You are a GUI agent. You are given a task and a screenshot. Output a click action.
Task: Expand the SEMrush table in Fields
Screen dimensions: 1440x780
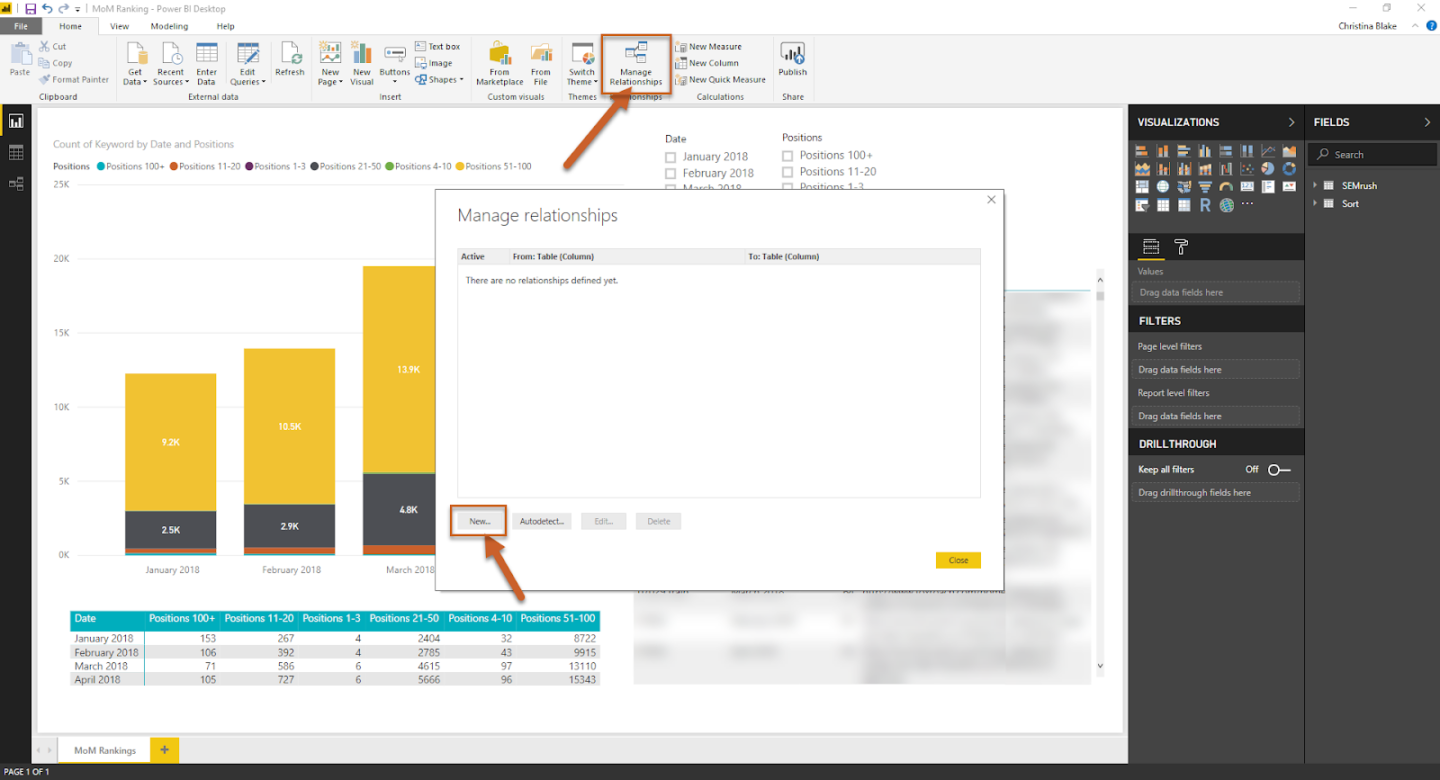1316,186
